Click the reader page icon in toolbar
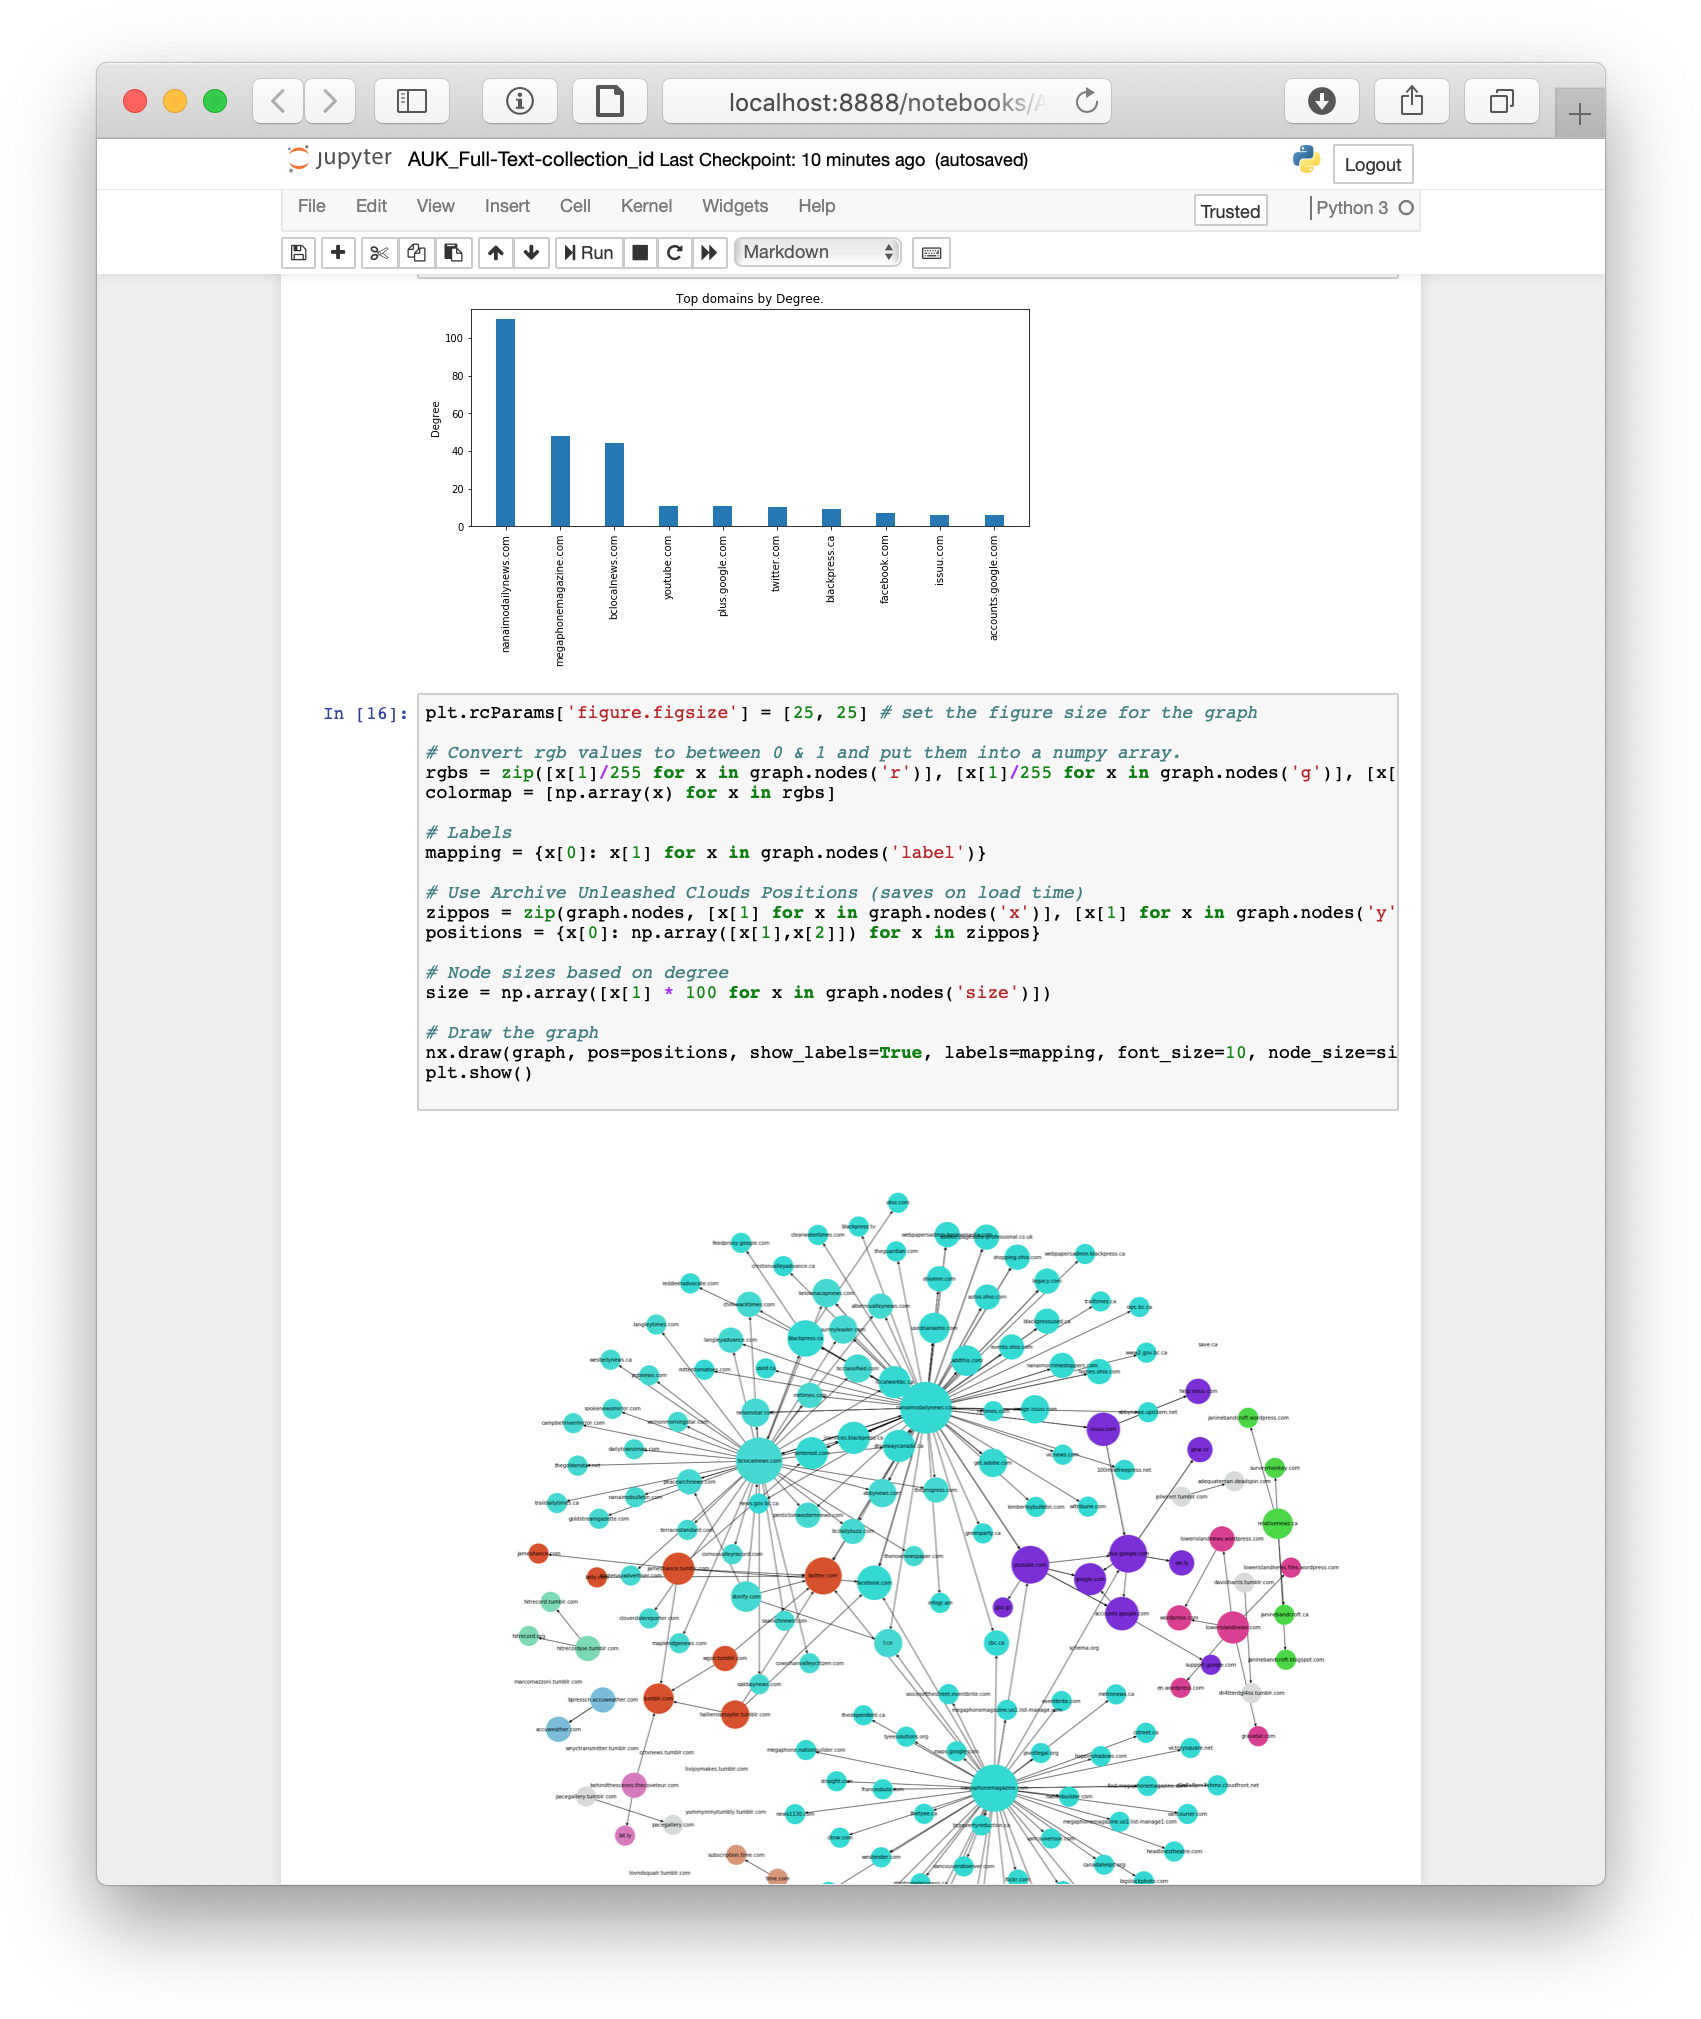Image resolution: width=1701 pixels, height=2019 pixels. (610, 101)
